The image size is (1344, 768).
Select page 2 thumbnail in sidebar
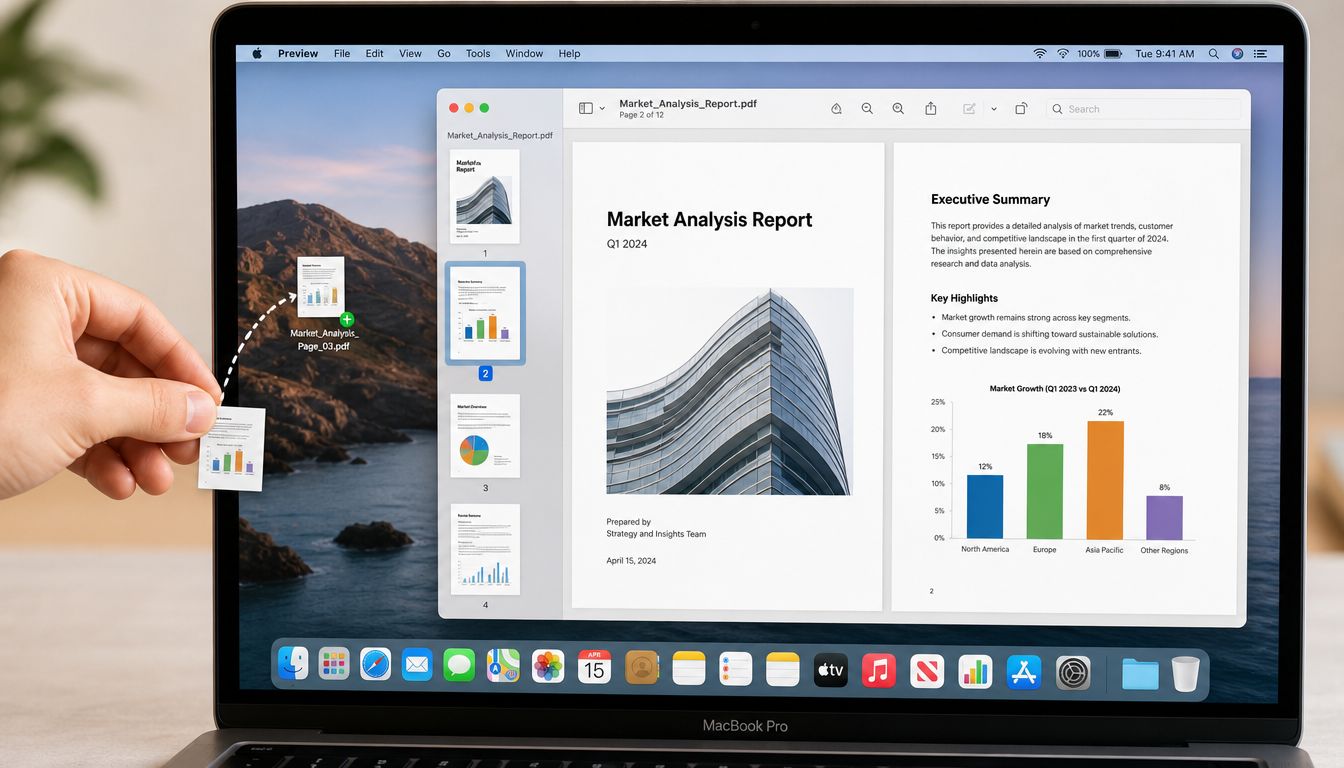[485, 313]
